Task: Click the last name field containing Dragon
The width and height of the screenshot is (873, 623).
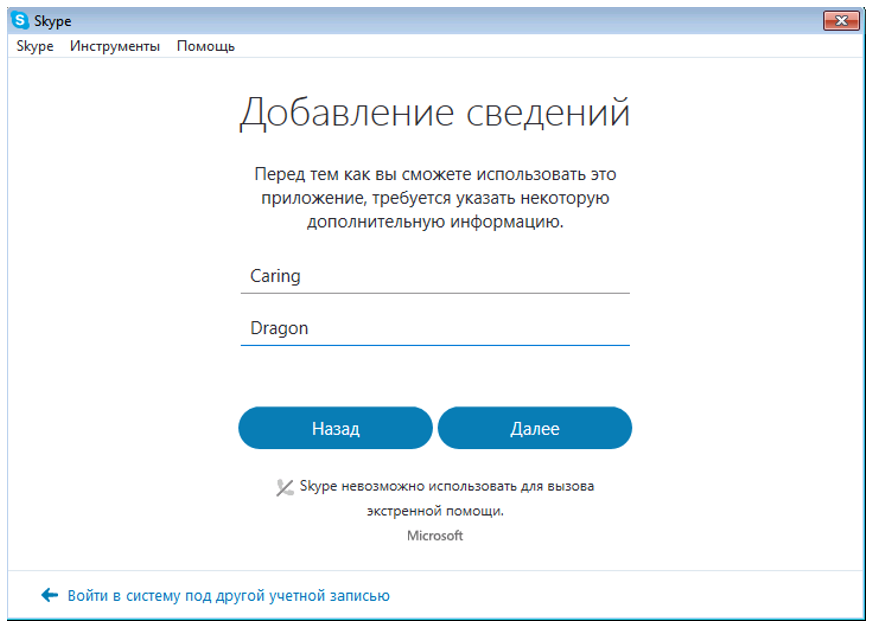Action: click(x=435, y=328)
